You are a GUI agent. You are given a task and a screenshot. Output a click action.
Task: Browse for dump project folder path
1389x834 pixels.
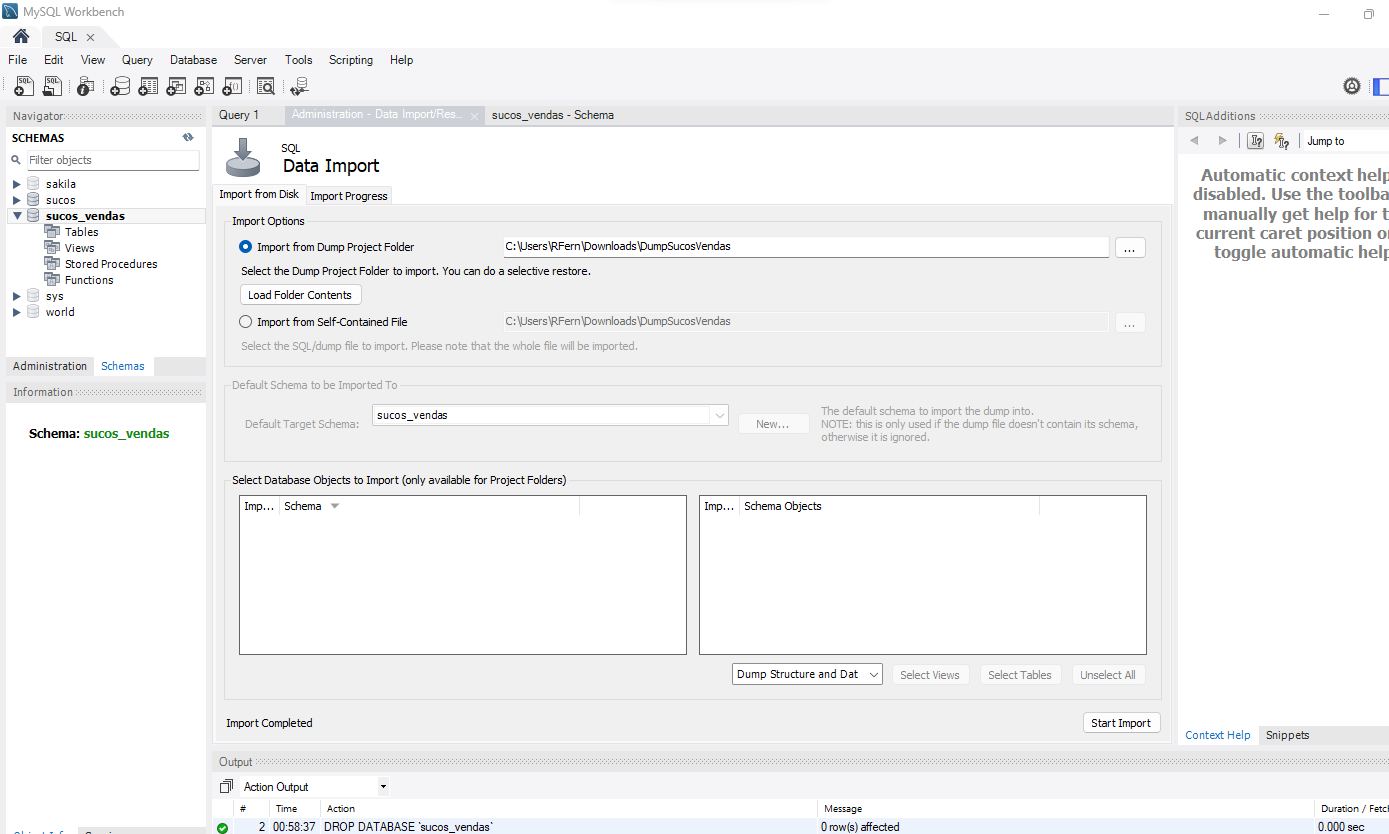(1129, 248)
